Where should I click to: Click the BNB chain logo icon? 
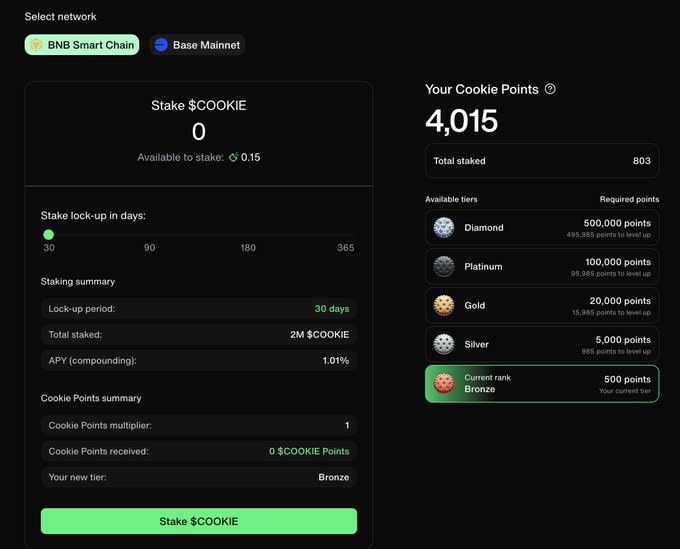pos(36,45)
